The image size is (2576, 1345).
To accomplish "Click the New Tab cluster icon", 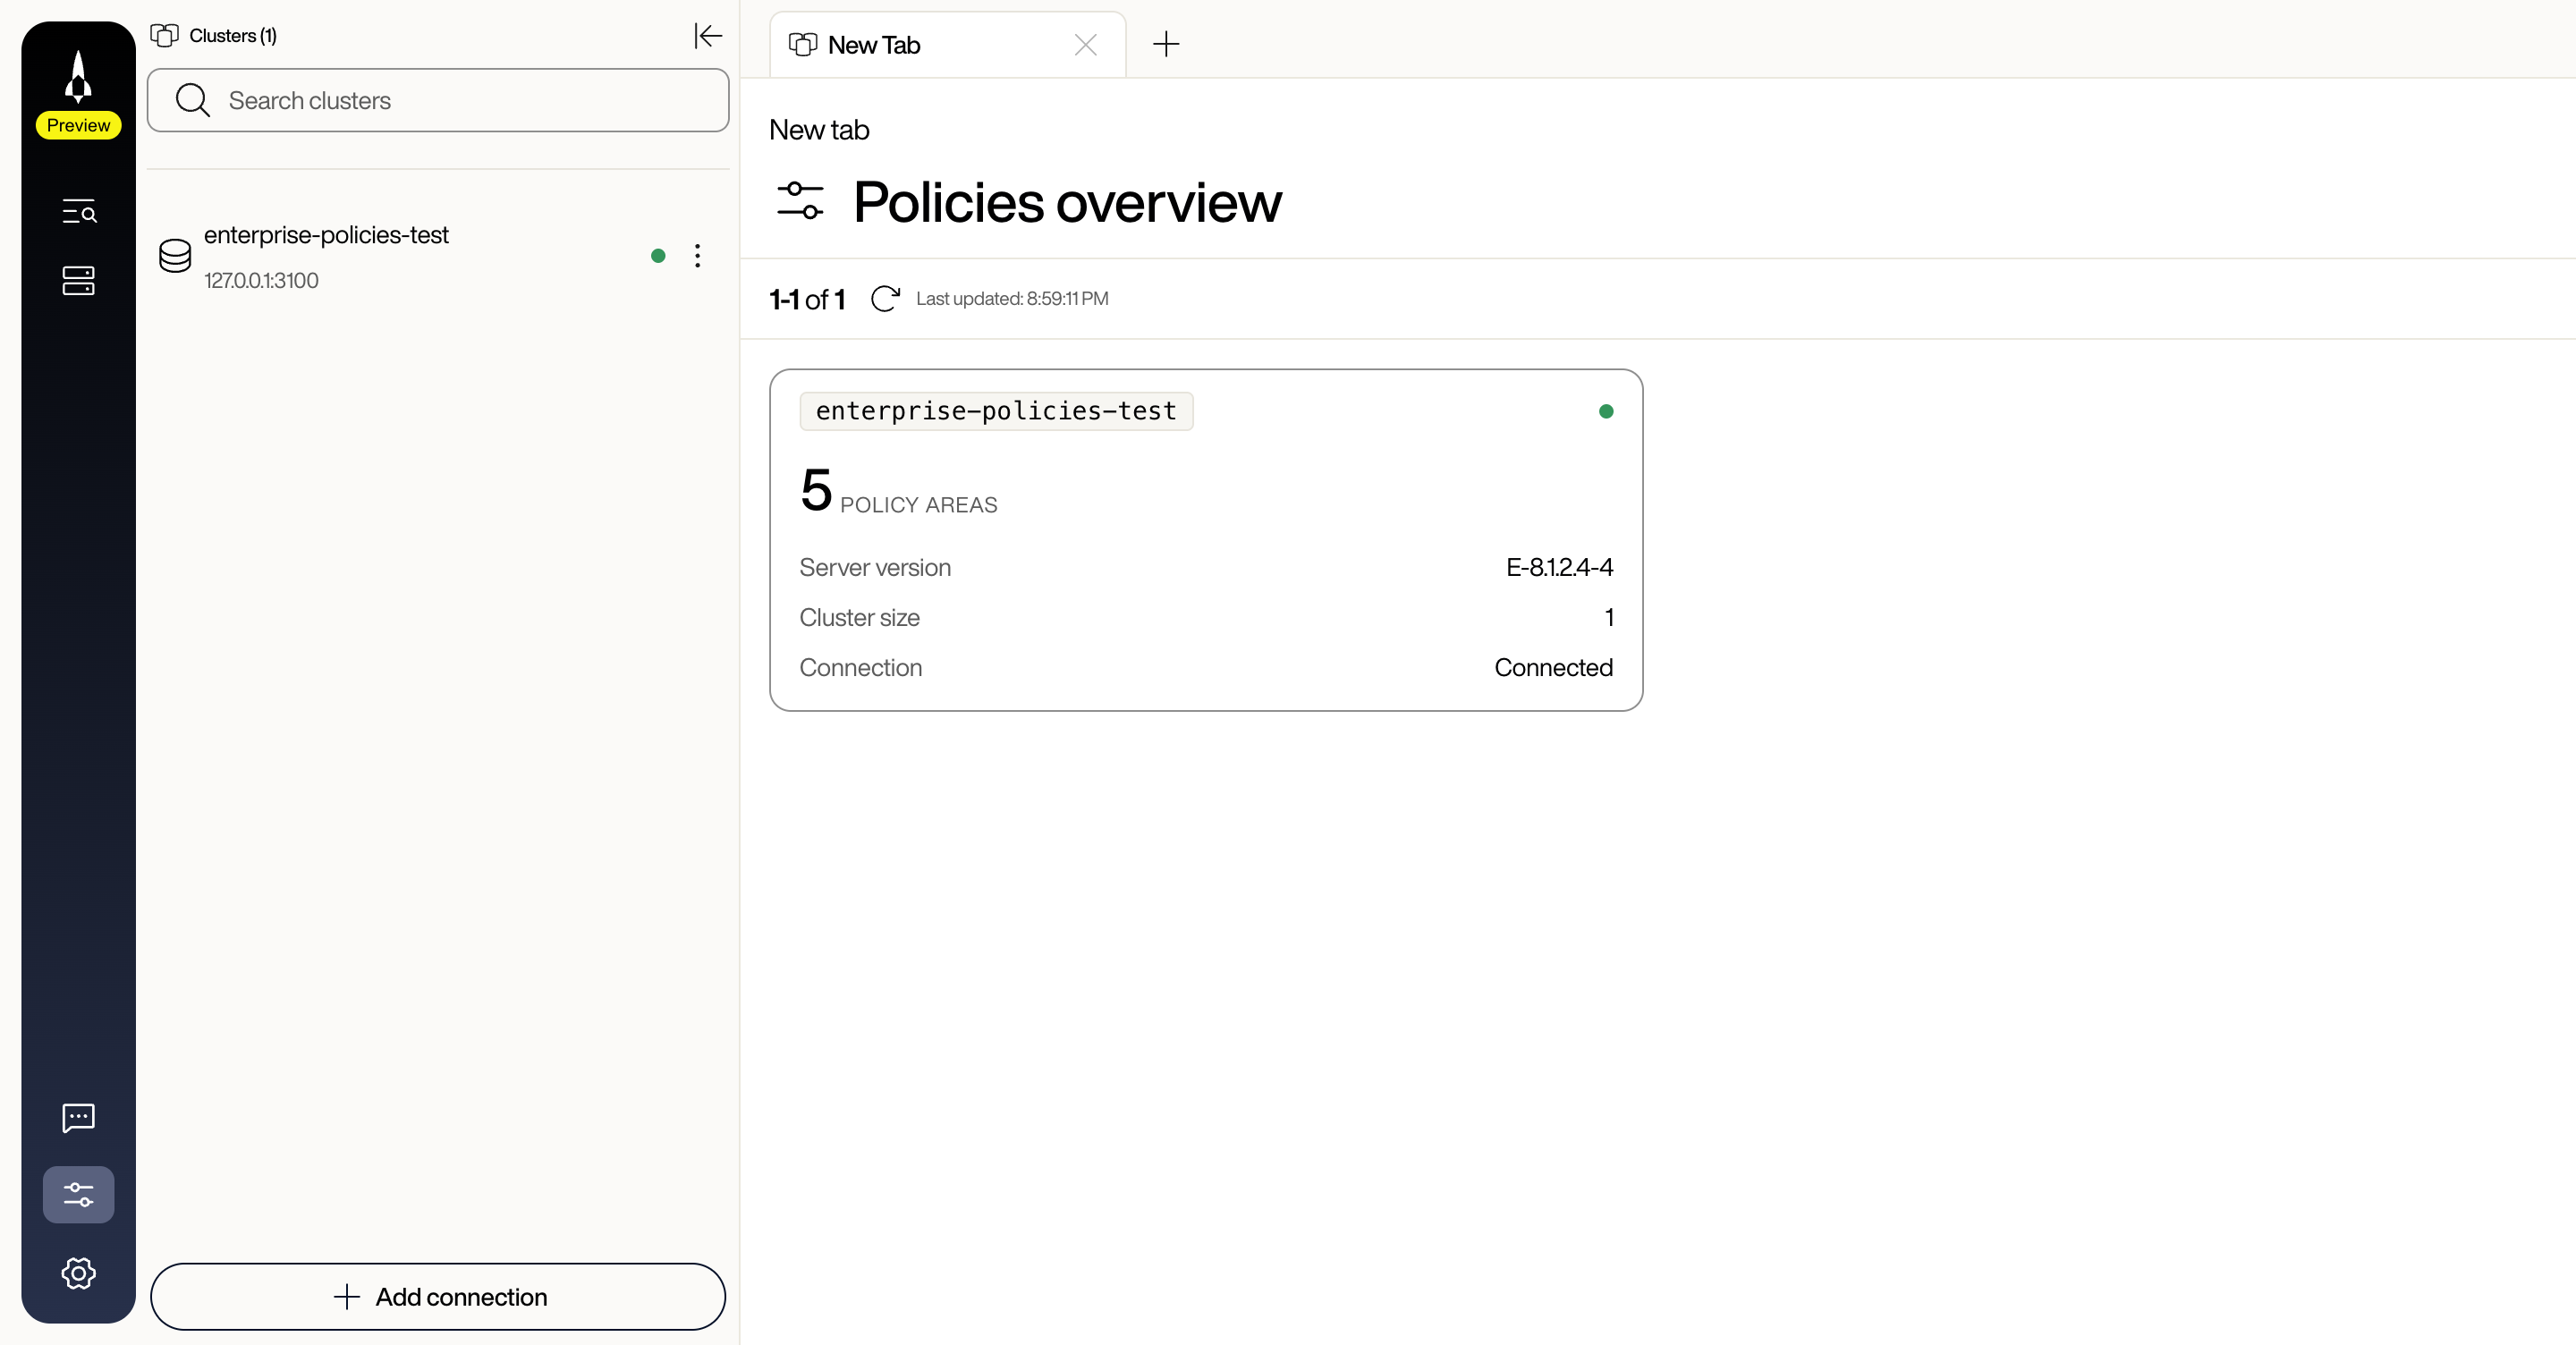I will (x=803, y=44).
